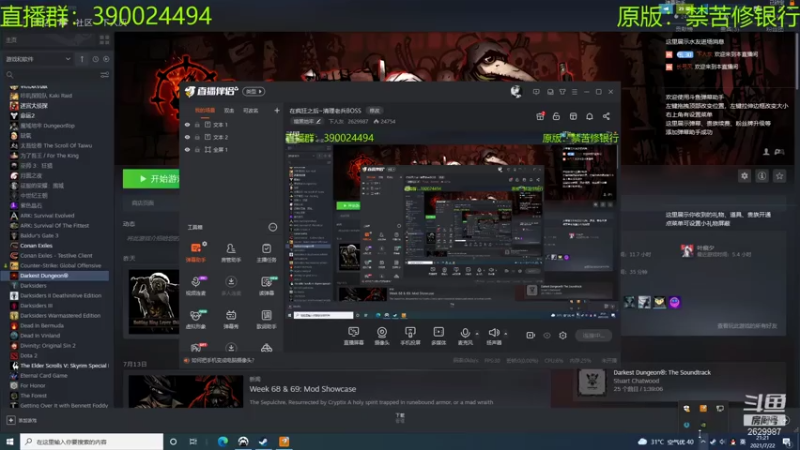Screen dimensions: 800x450
Task: Add 多媒体 multimedia source
Action: pos(438,336)
